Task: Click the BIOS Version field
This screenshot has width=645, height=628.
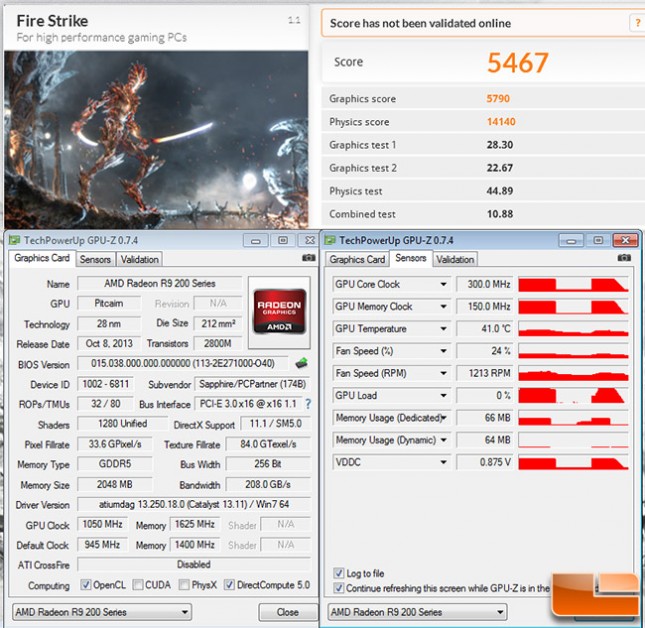Action: 183,364
